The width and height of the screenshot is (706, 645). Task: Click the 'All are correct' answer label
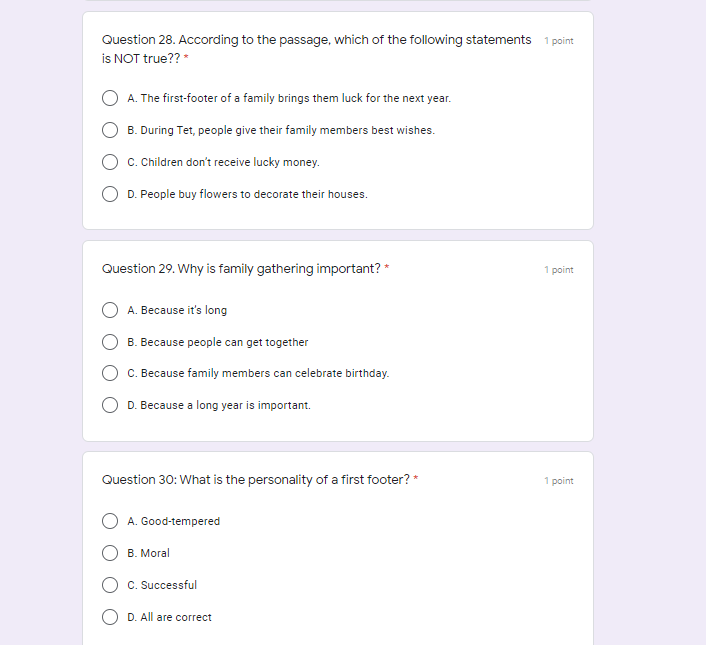click(169, 617)
